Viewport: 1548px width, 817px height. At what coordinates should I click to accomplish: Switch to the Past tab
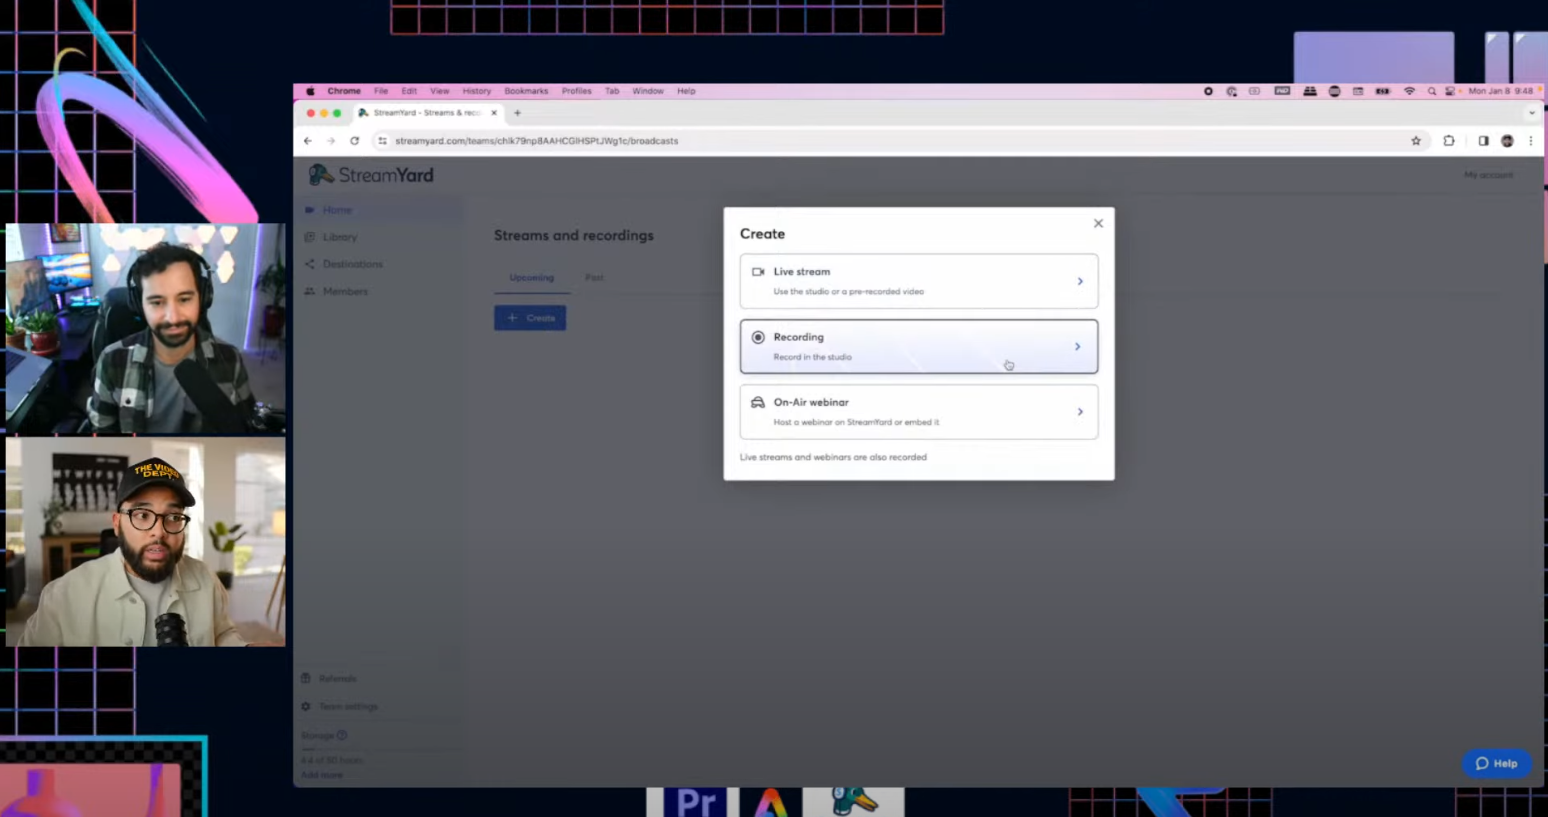tap(594, 278)
